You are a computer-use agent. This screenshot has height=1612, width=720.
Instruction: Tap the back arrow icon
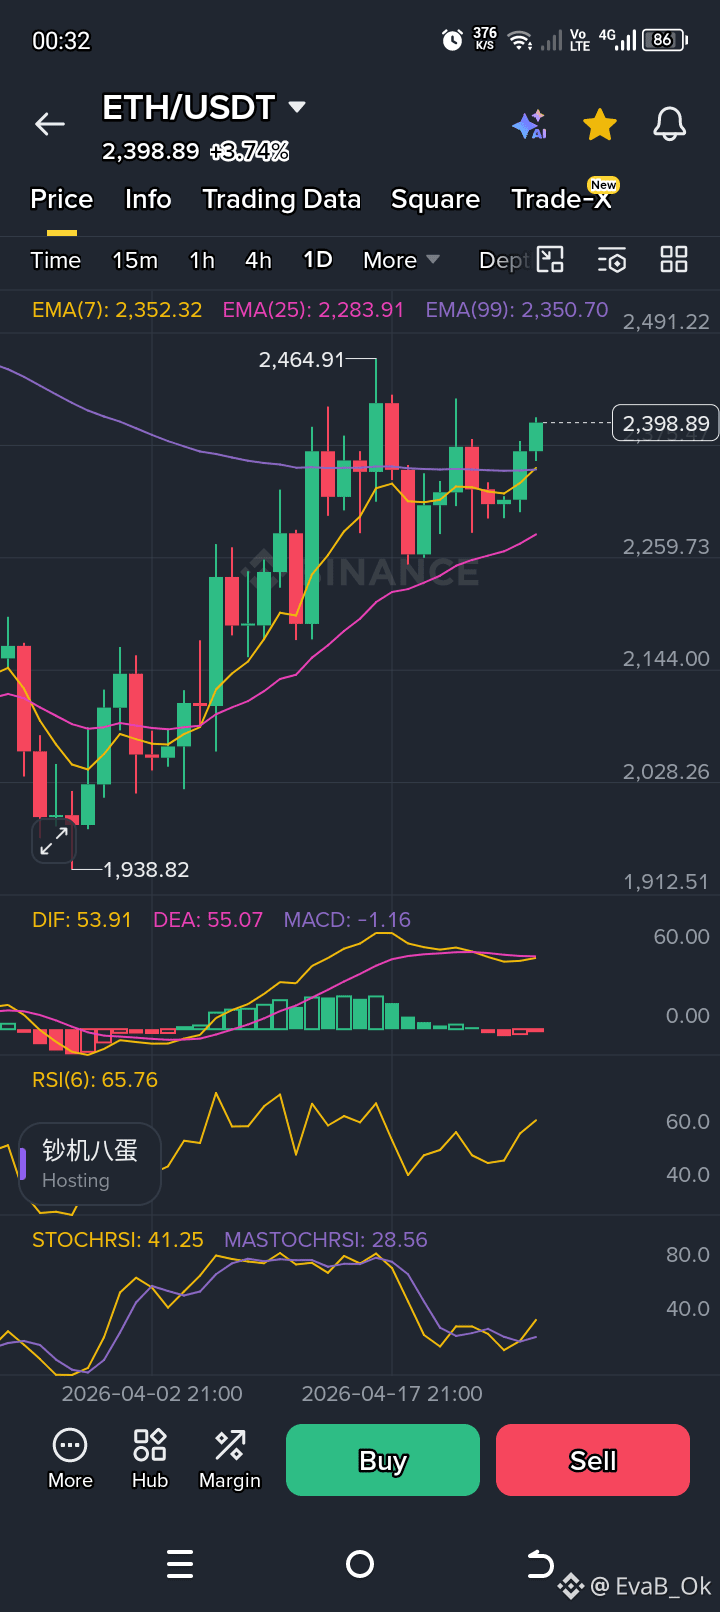pos(49,124)
